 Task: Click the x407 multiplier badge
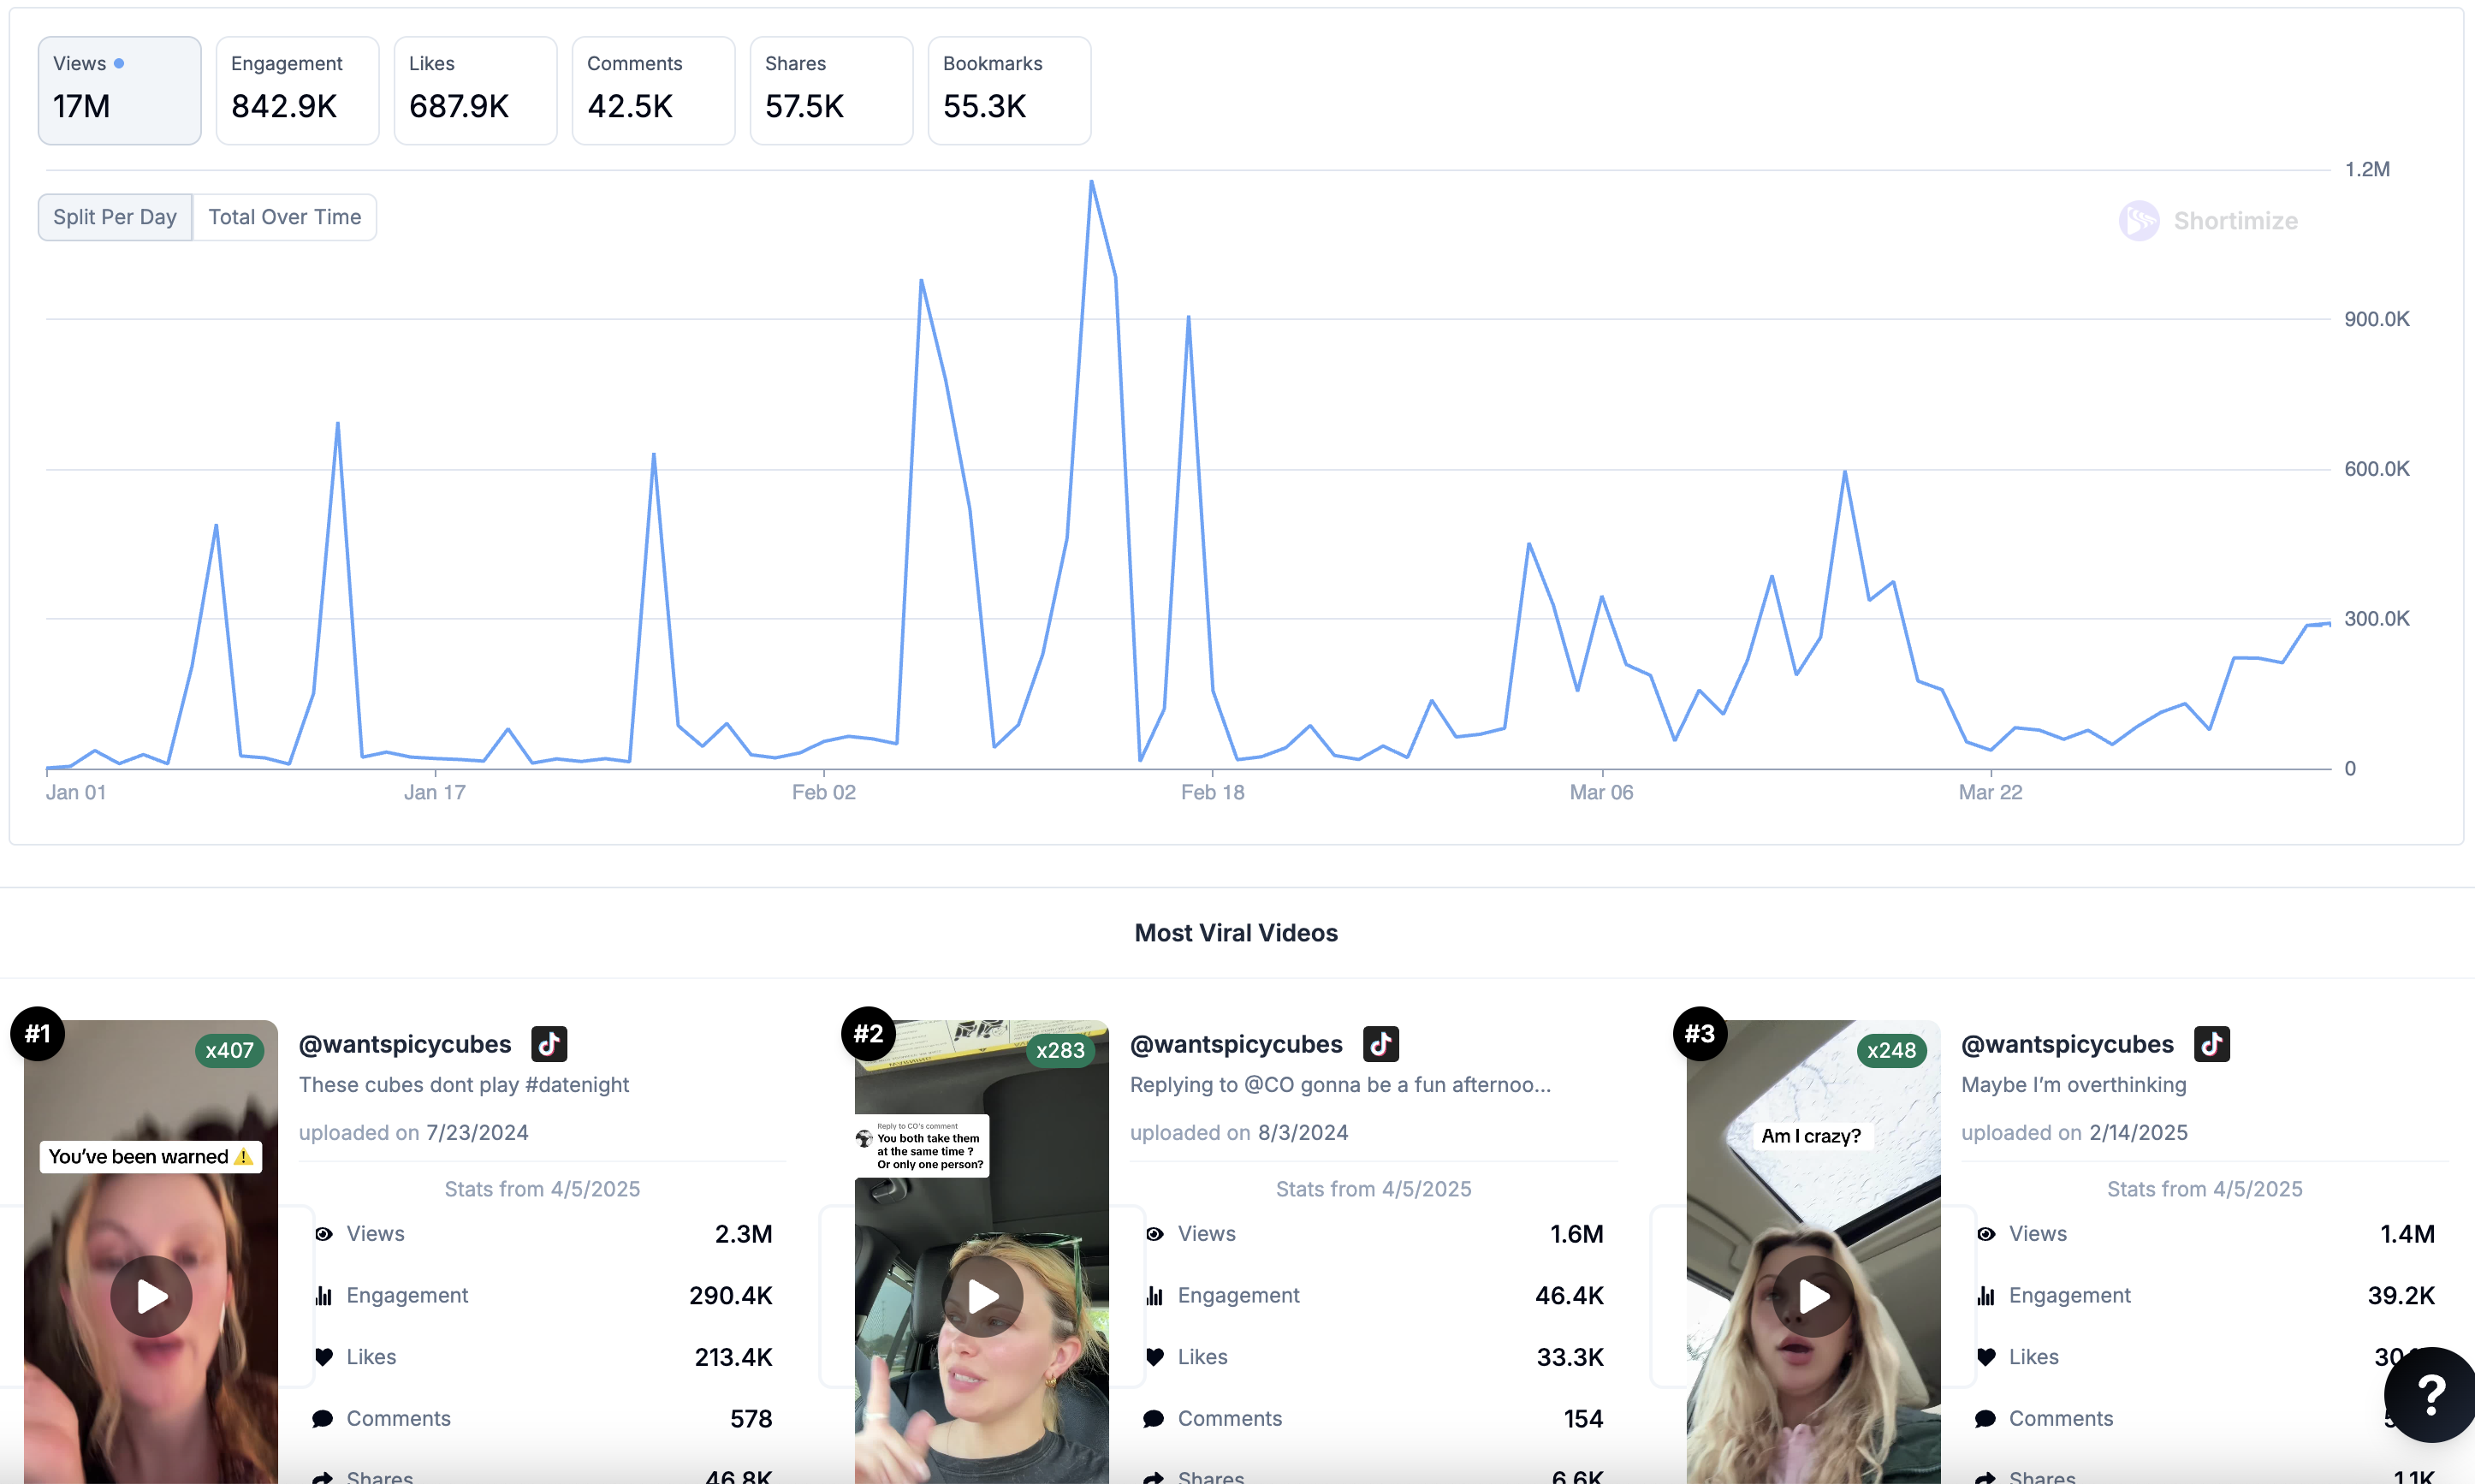(x=229, y=1050)
